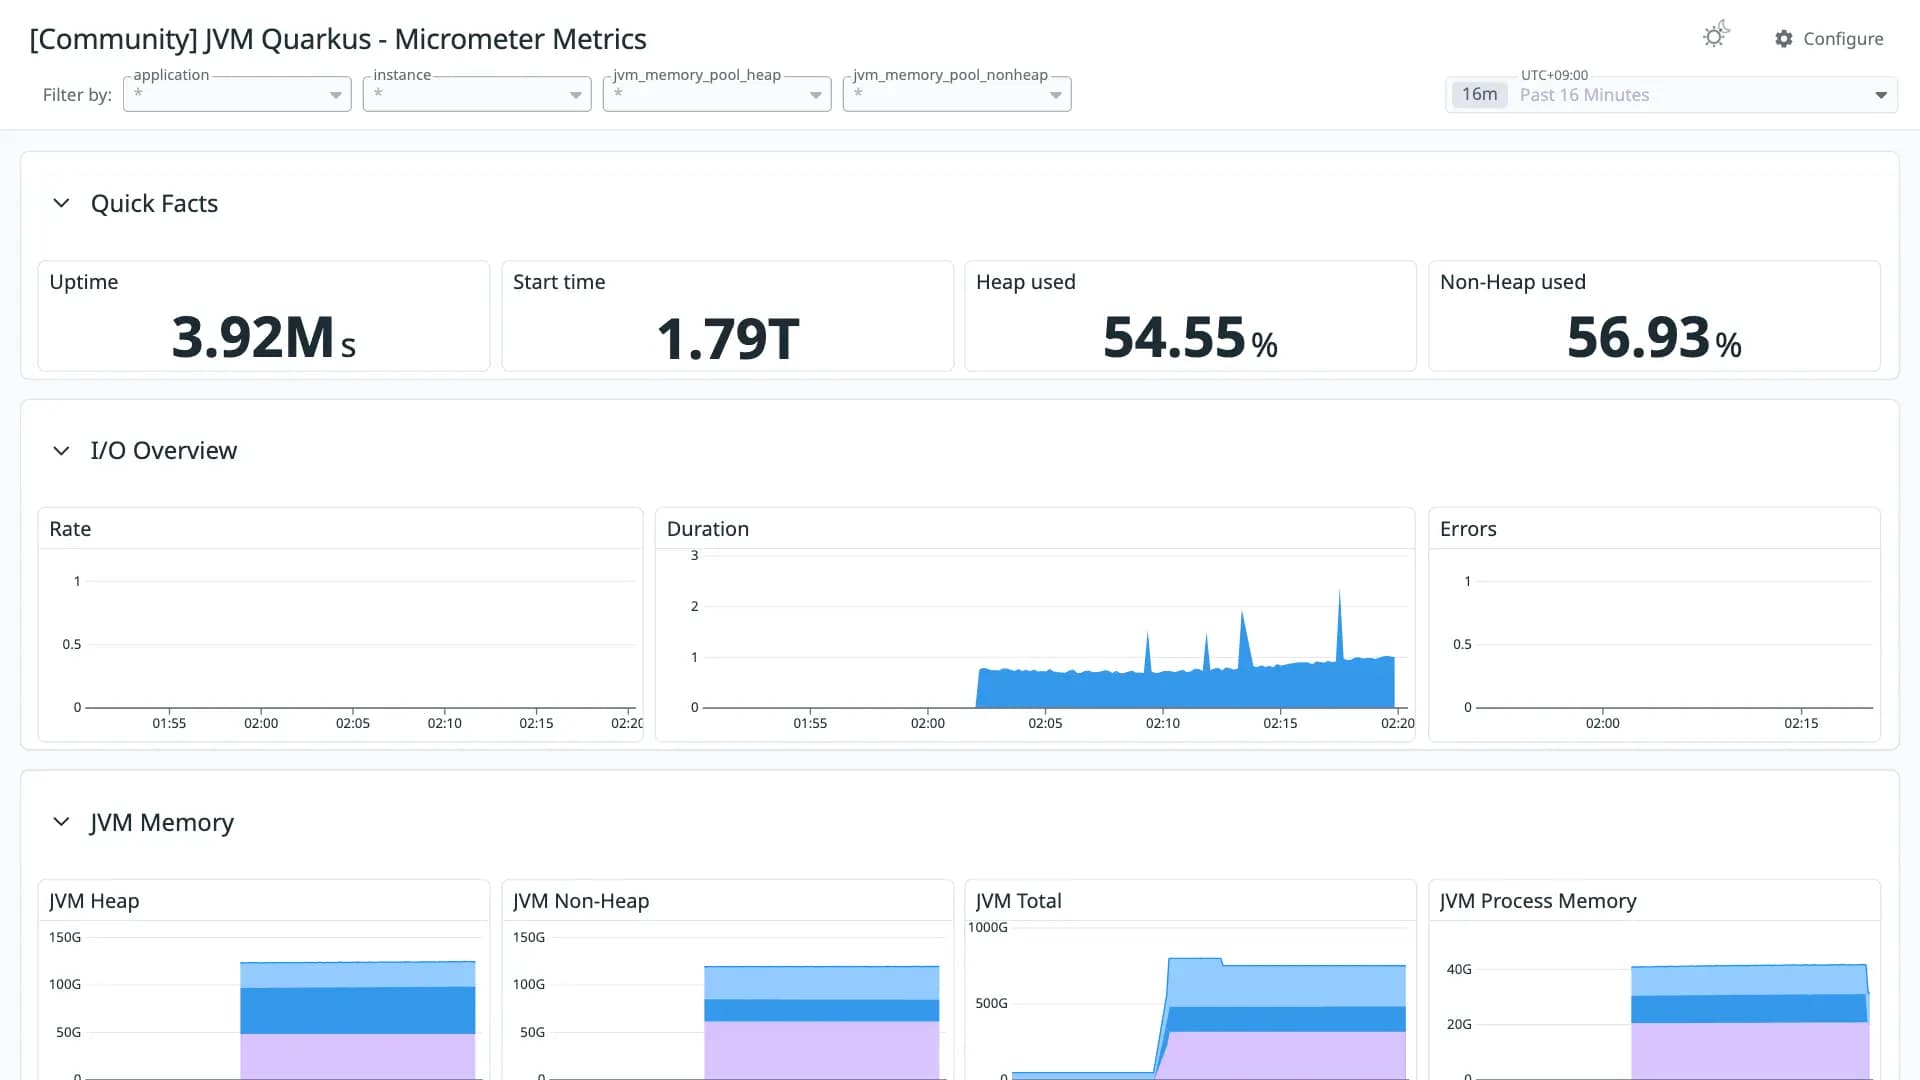This screenshot has width=1920, height=1080.
Task: Click the Rate graph title
Action: [70, 529]
